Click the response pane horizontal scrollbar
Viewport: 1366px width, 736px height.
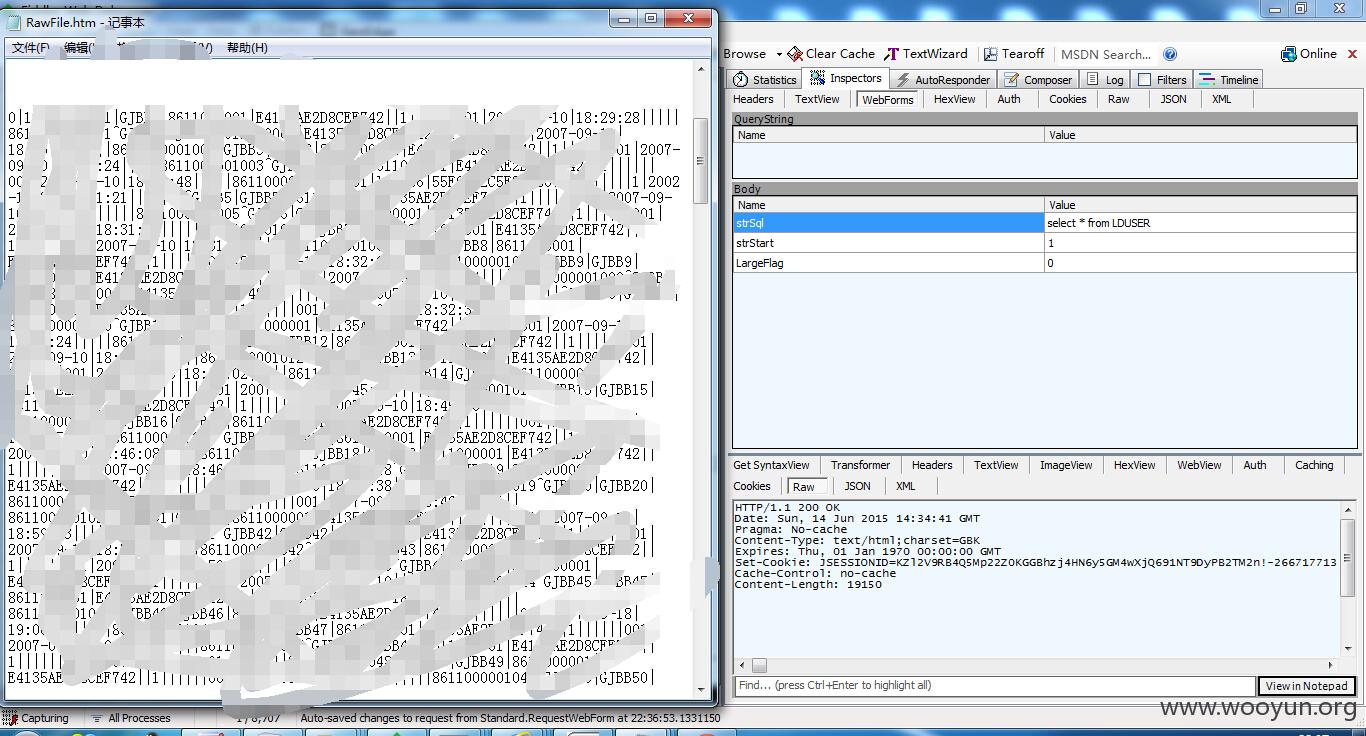(1037, 665)
